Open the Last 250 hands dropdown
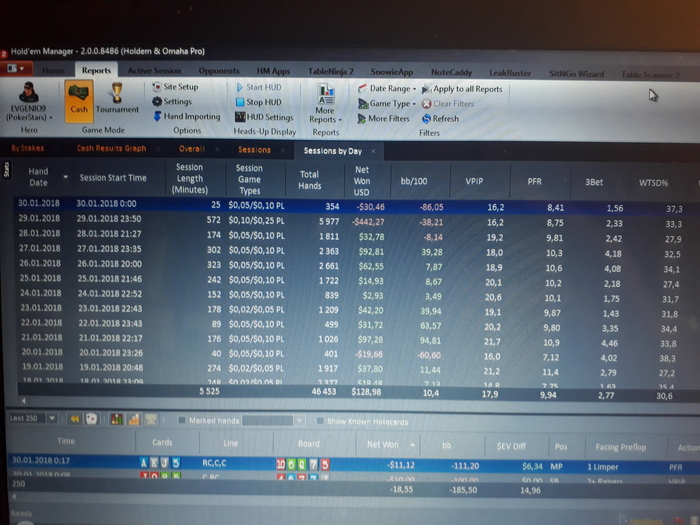 52,418
